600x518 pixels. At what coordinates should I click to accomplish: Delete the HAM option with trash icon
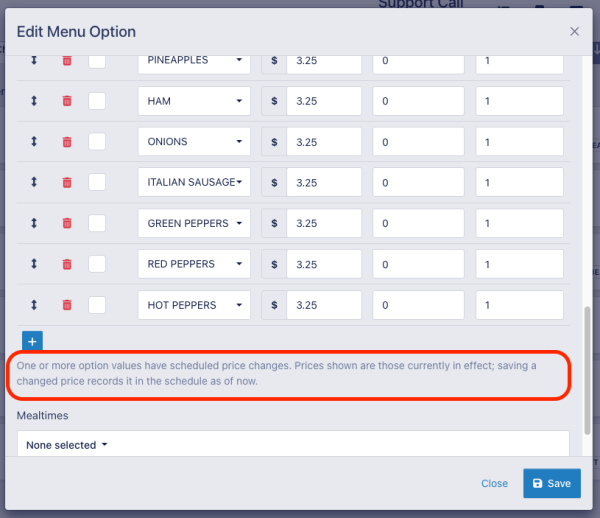(67, 101)
